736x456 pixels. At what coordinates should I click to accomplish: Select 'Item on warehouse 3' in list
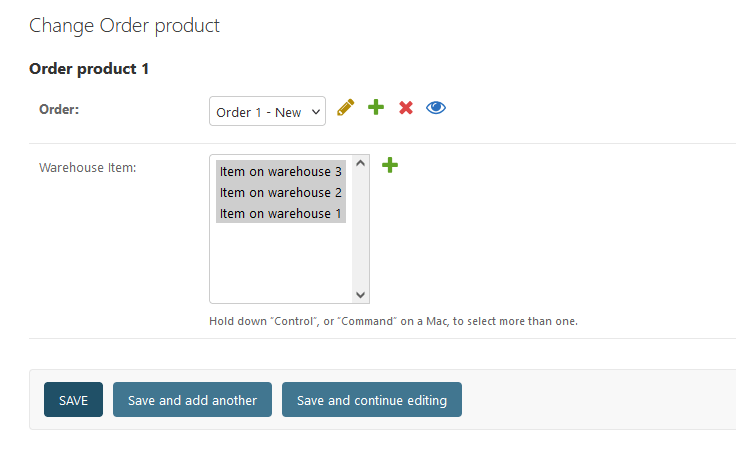click(281, 171)
